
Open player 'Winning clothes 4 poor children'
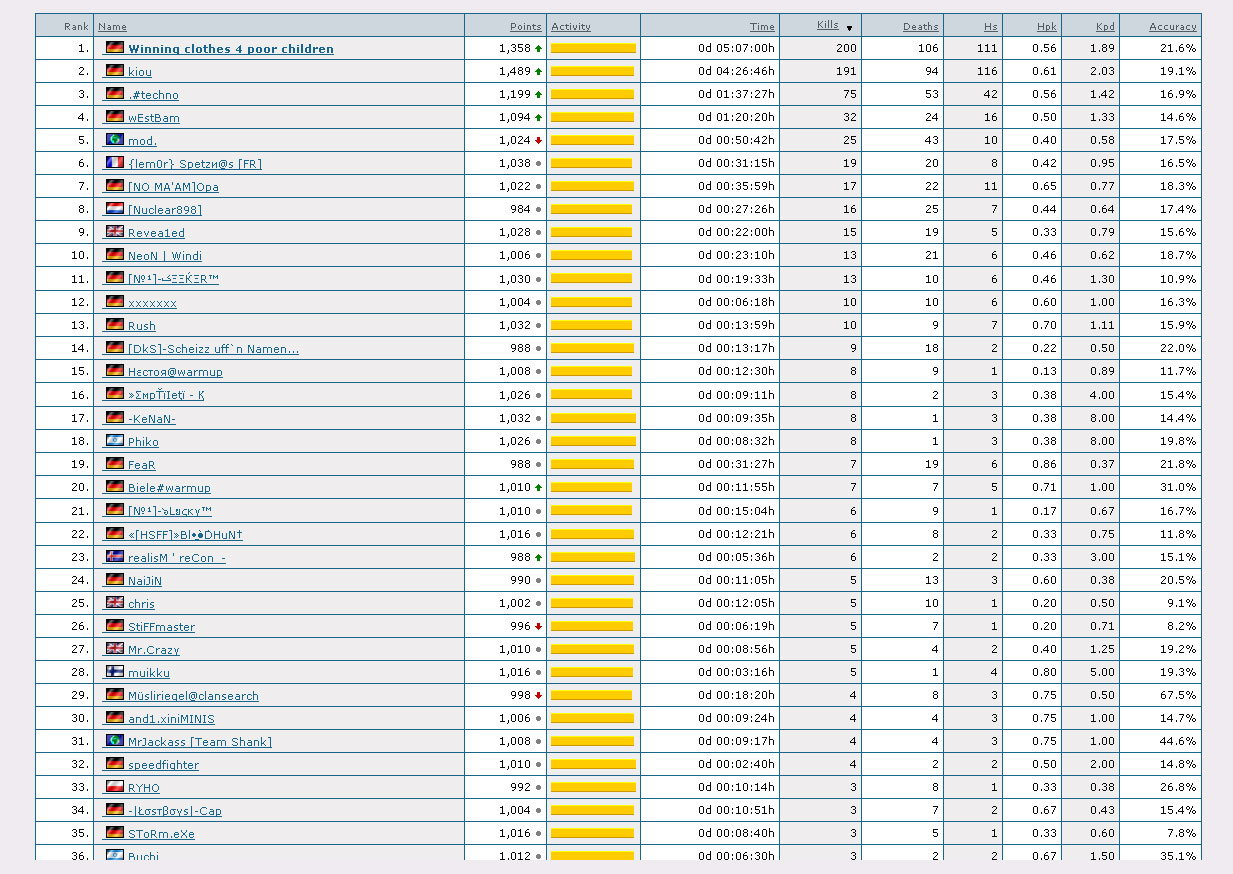231,49
